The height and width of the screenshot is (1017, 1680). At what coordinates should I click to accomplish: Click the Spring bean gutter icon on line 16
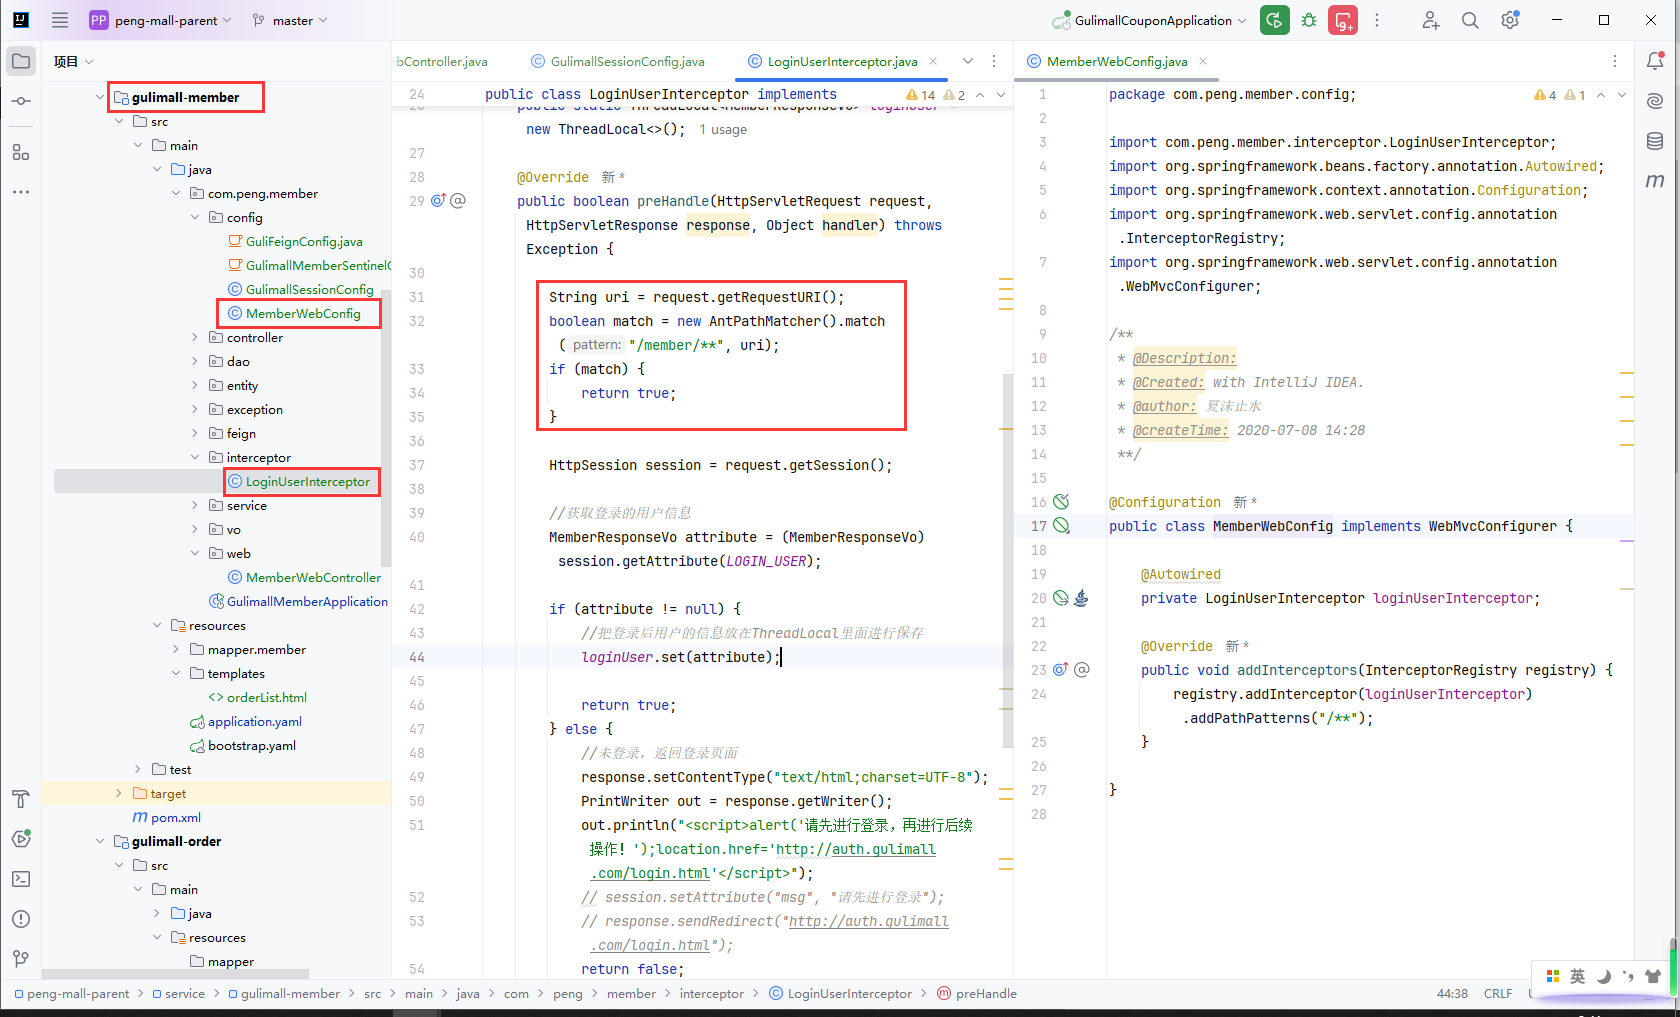[1061, 502]
